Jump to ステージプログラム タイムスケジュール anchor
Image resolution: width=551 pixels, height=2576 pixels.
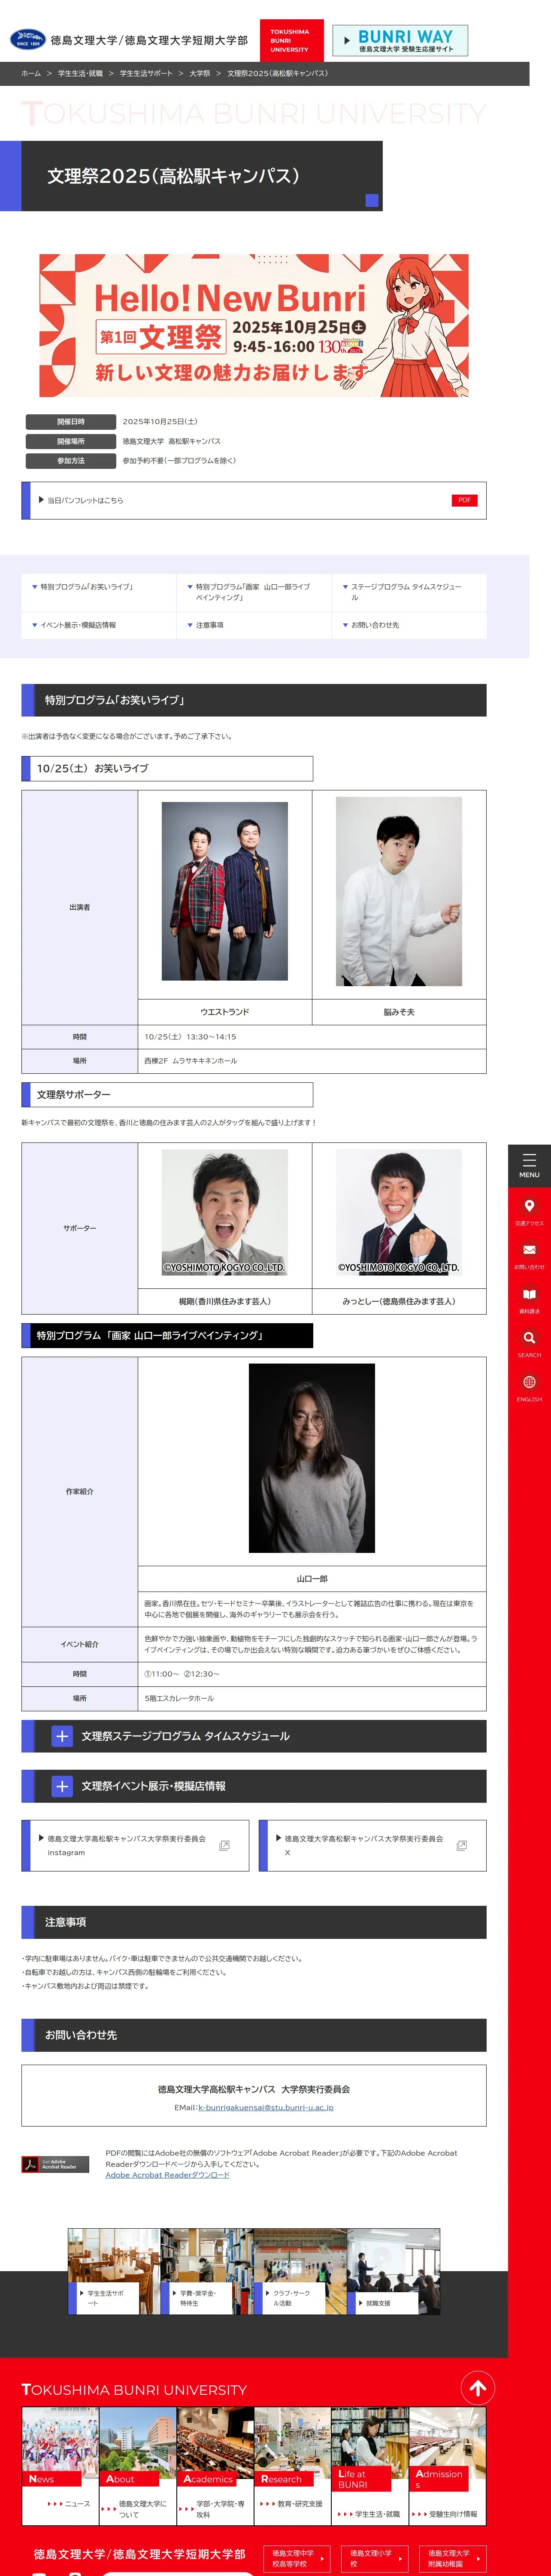point(409,592)
